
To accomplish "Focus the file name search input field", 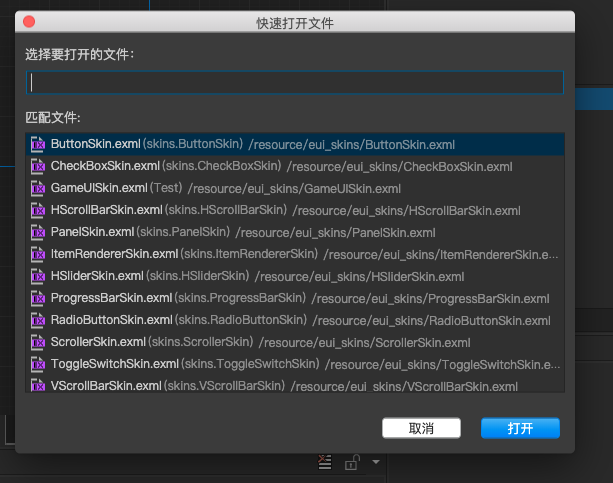I will 295,83.
